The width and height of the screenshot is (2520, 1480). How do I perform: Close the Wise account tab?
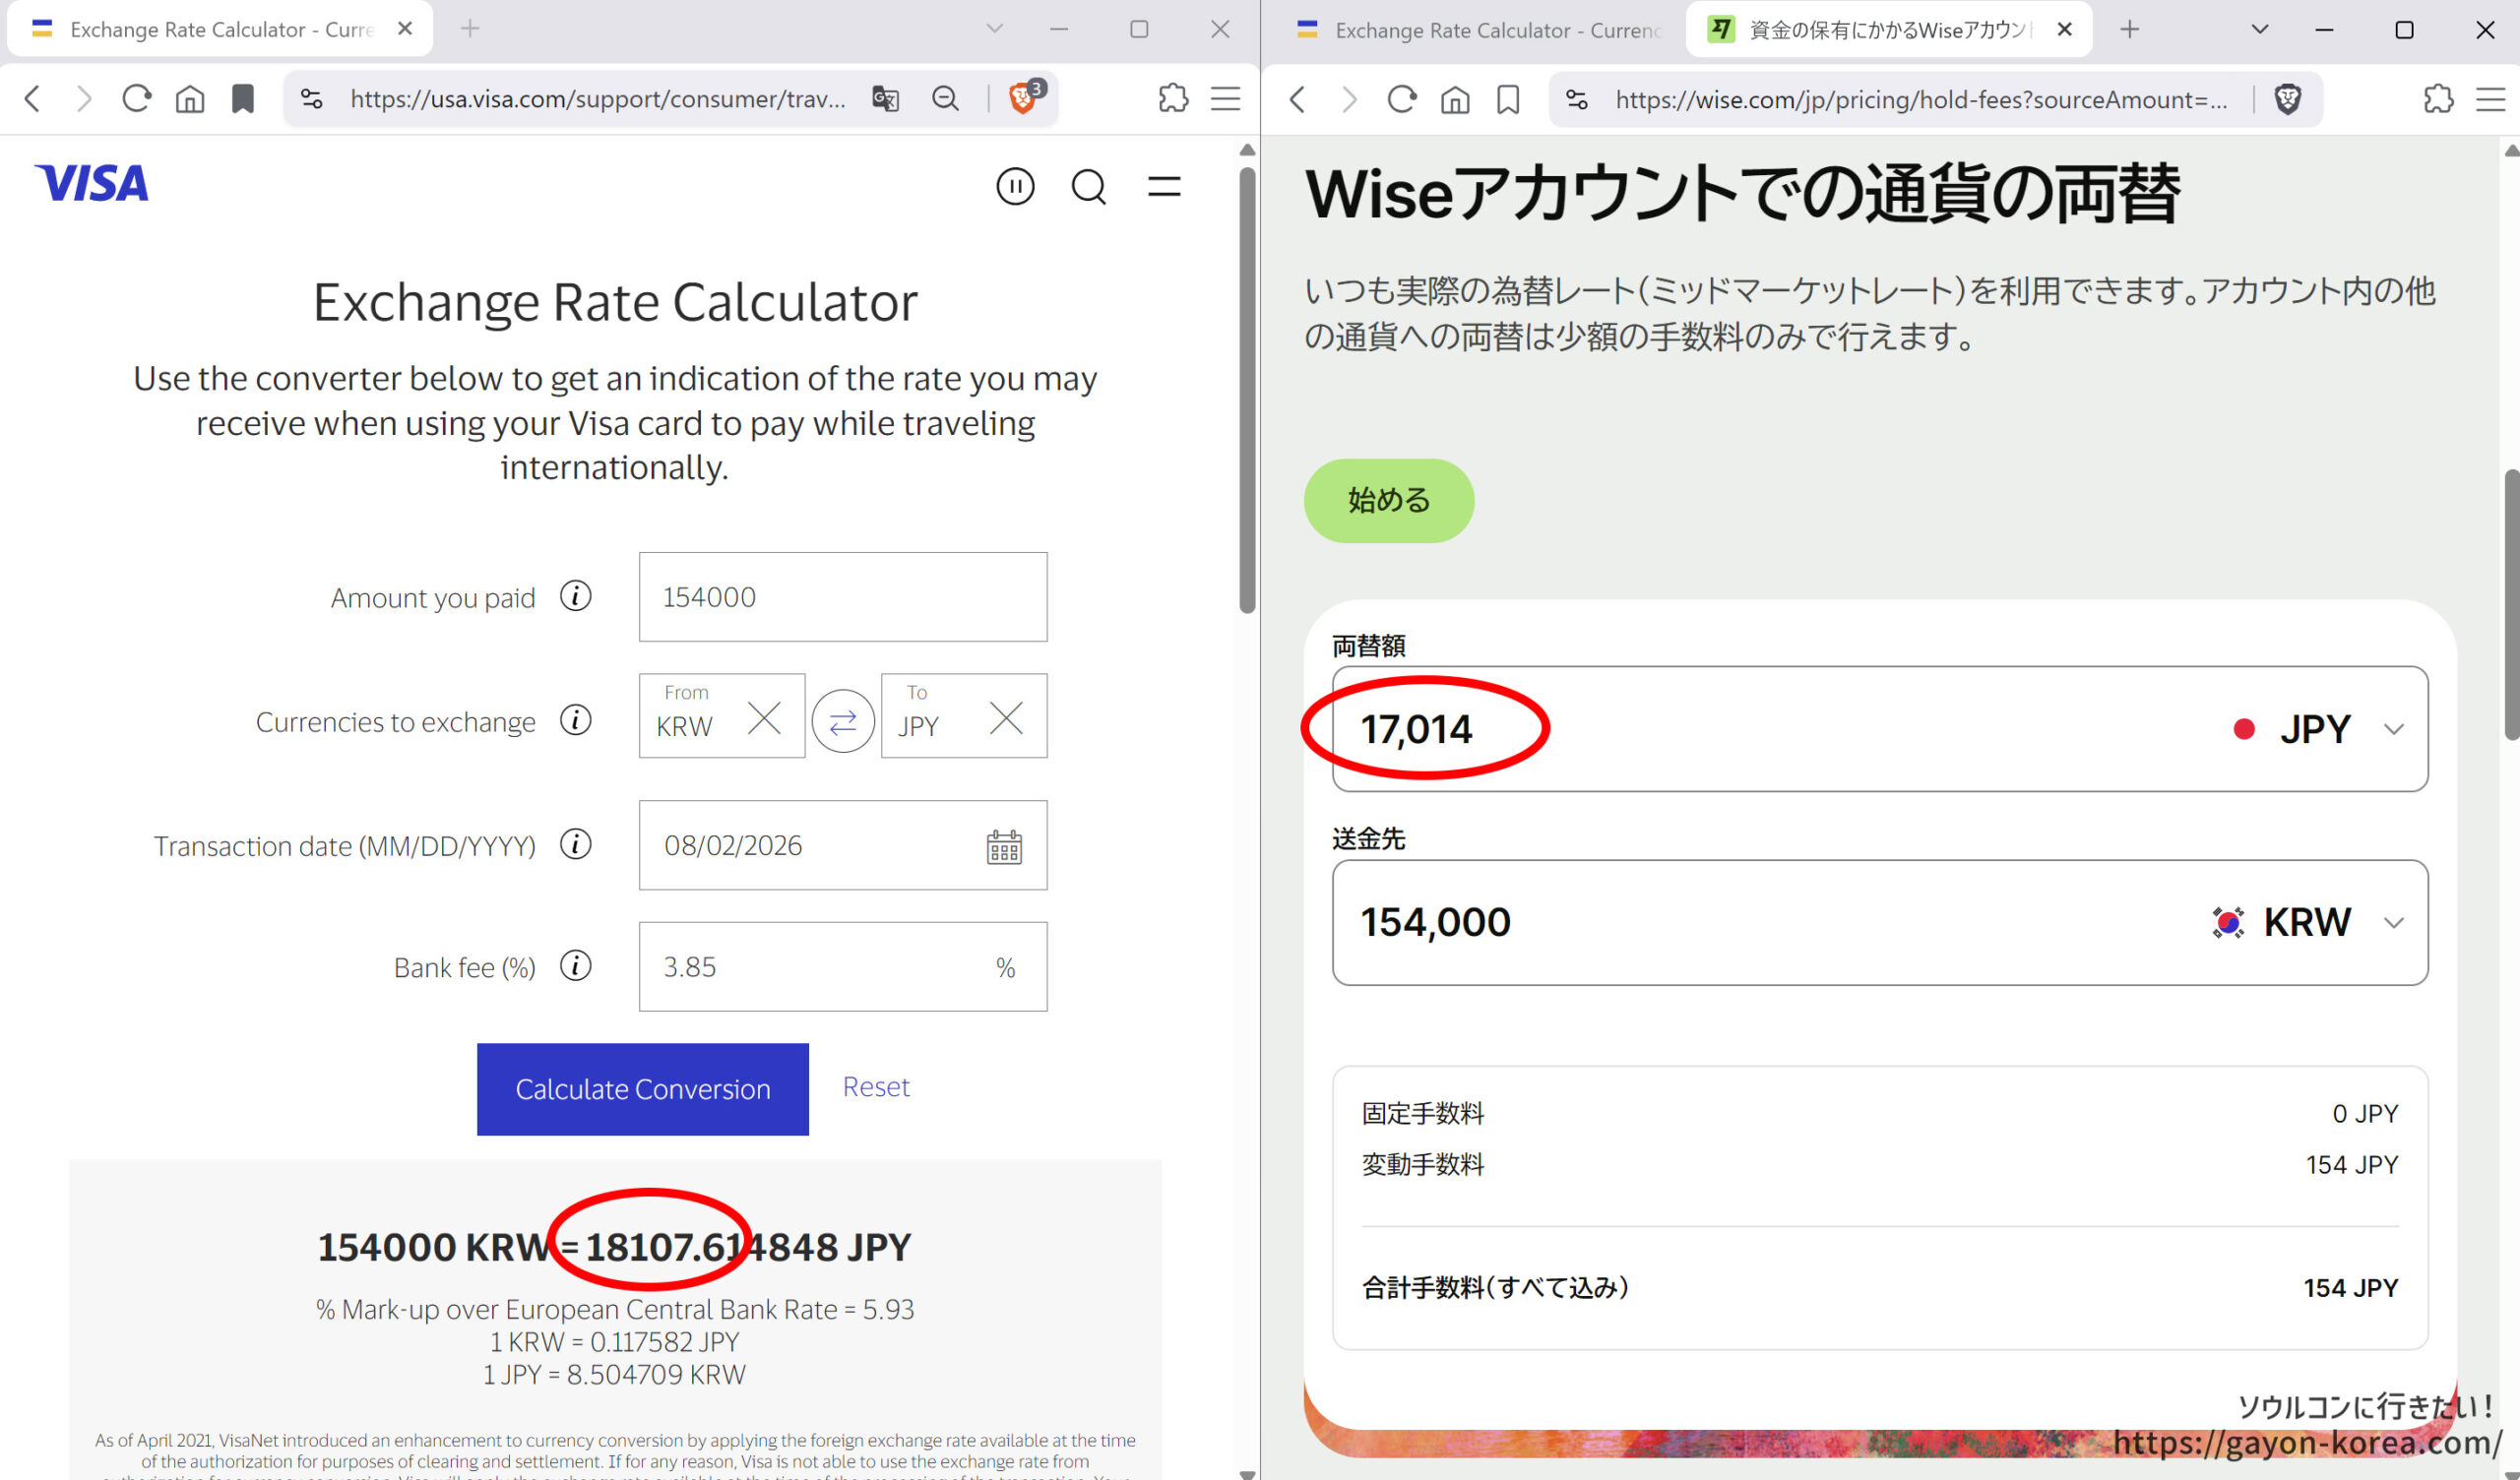[2064, 30]
